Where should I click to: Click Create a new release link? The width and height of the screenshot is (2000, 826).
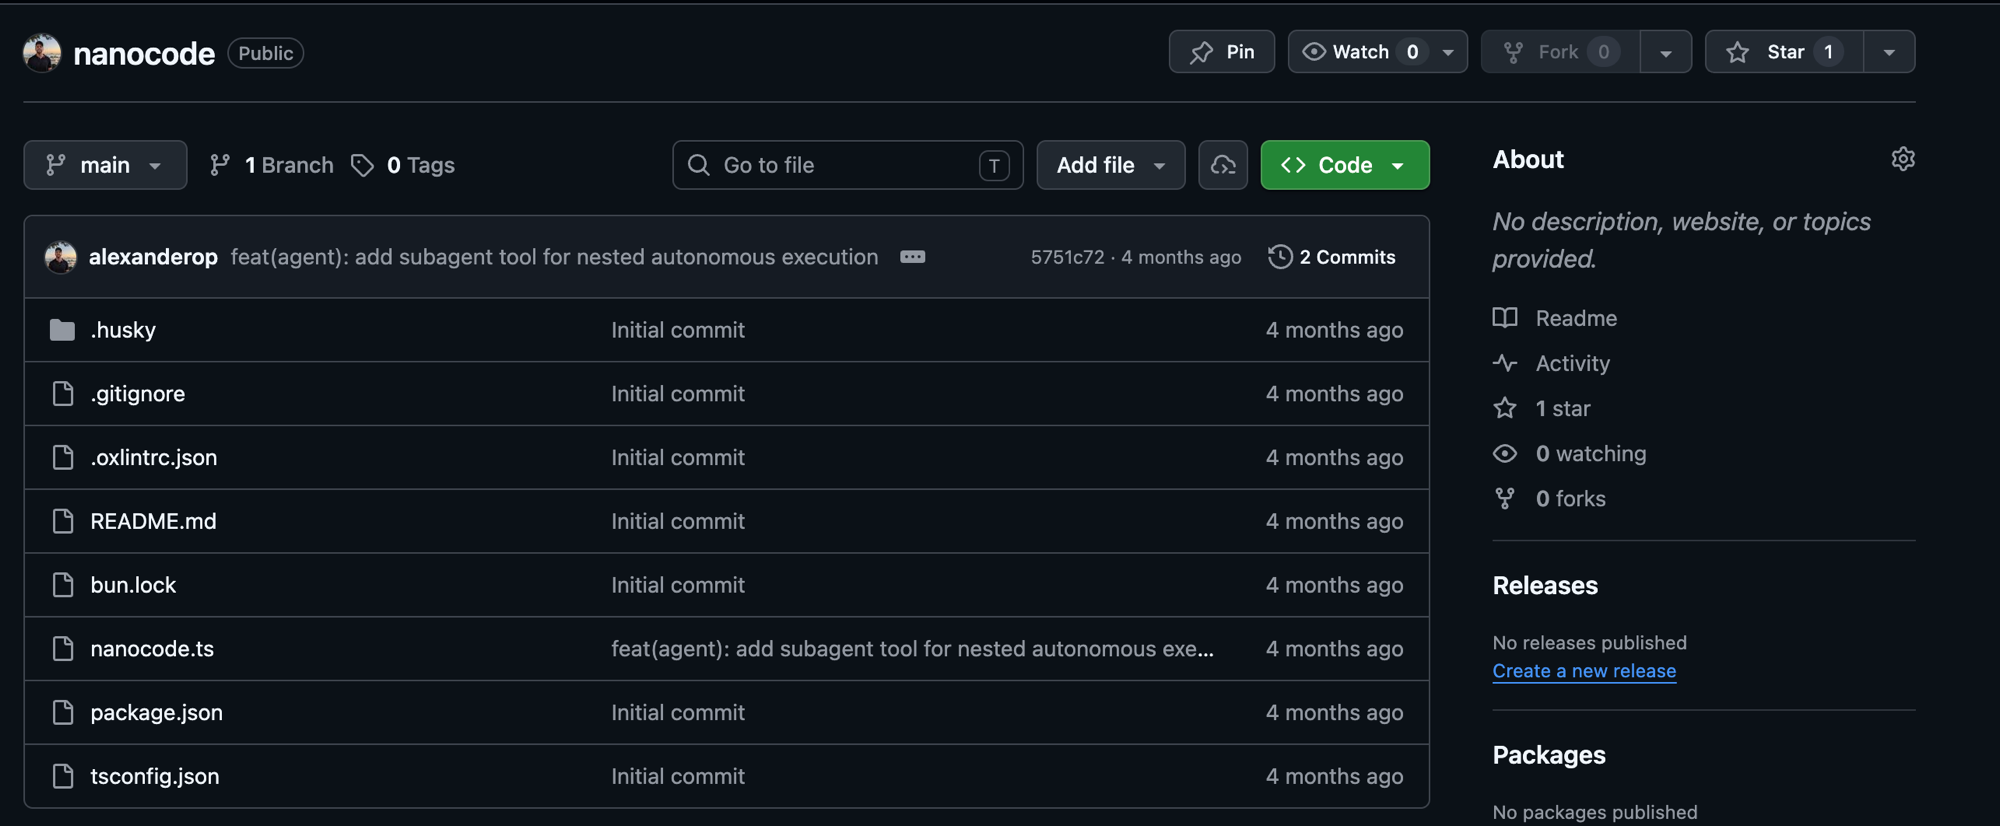click(x=1584, y=671)
